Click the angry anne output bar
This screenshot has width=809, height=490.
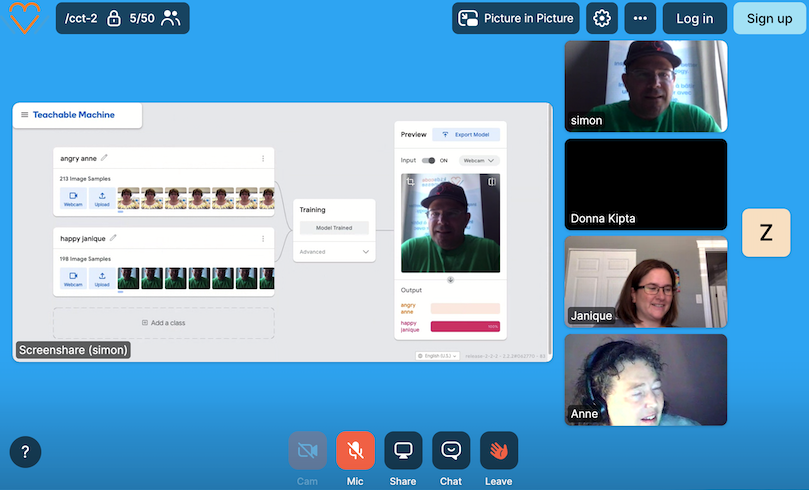[x=465, y=308]
